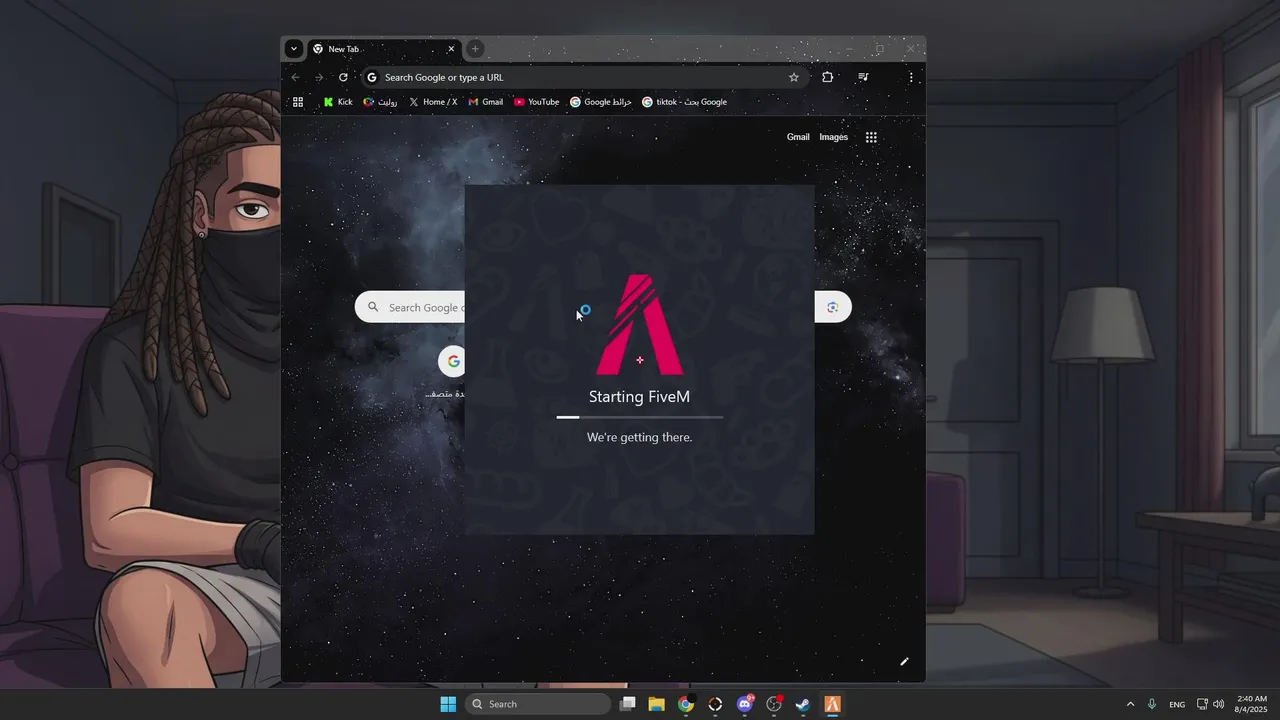The image size is (1280, 720).
Task: Close the New Tab tab
Action: click(451, 49)
